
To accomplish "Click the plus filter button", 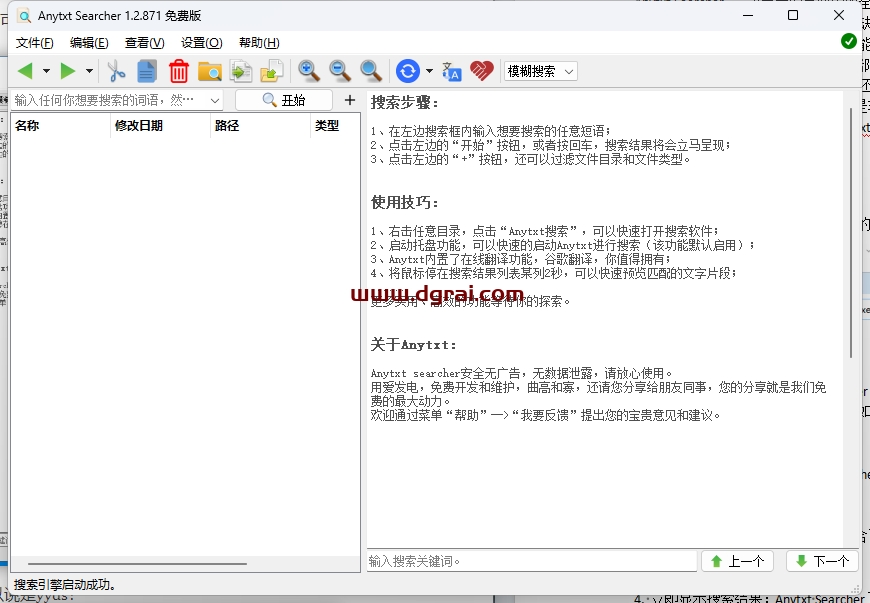I will click(350, 100).
